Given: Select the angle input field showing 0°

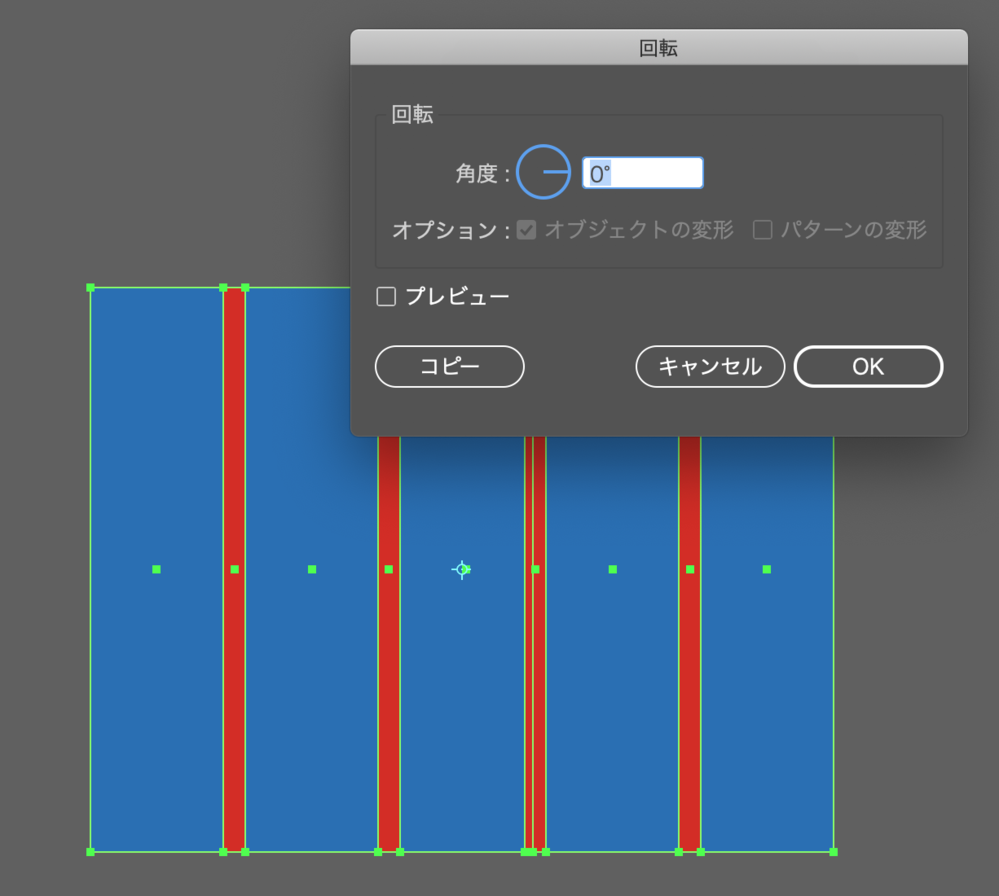Looking at the screenshot, I should coord(641,172).
